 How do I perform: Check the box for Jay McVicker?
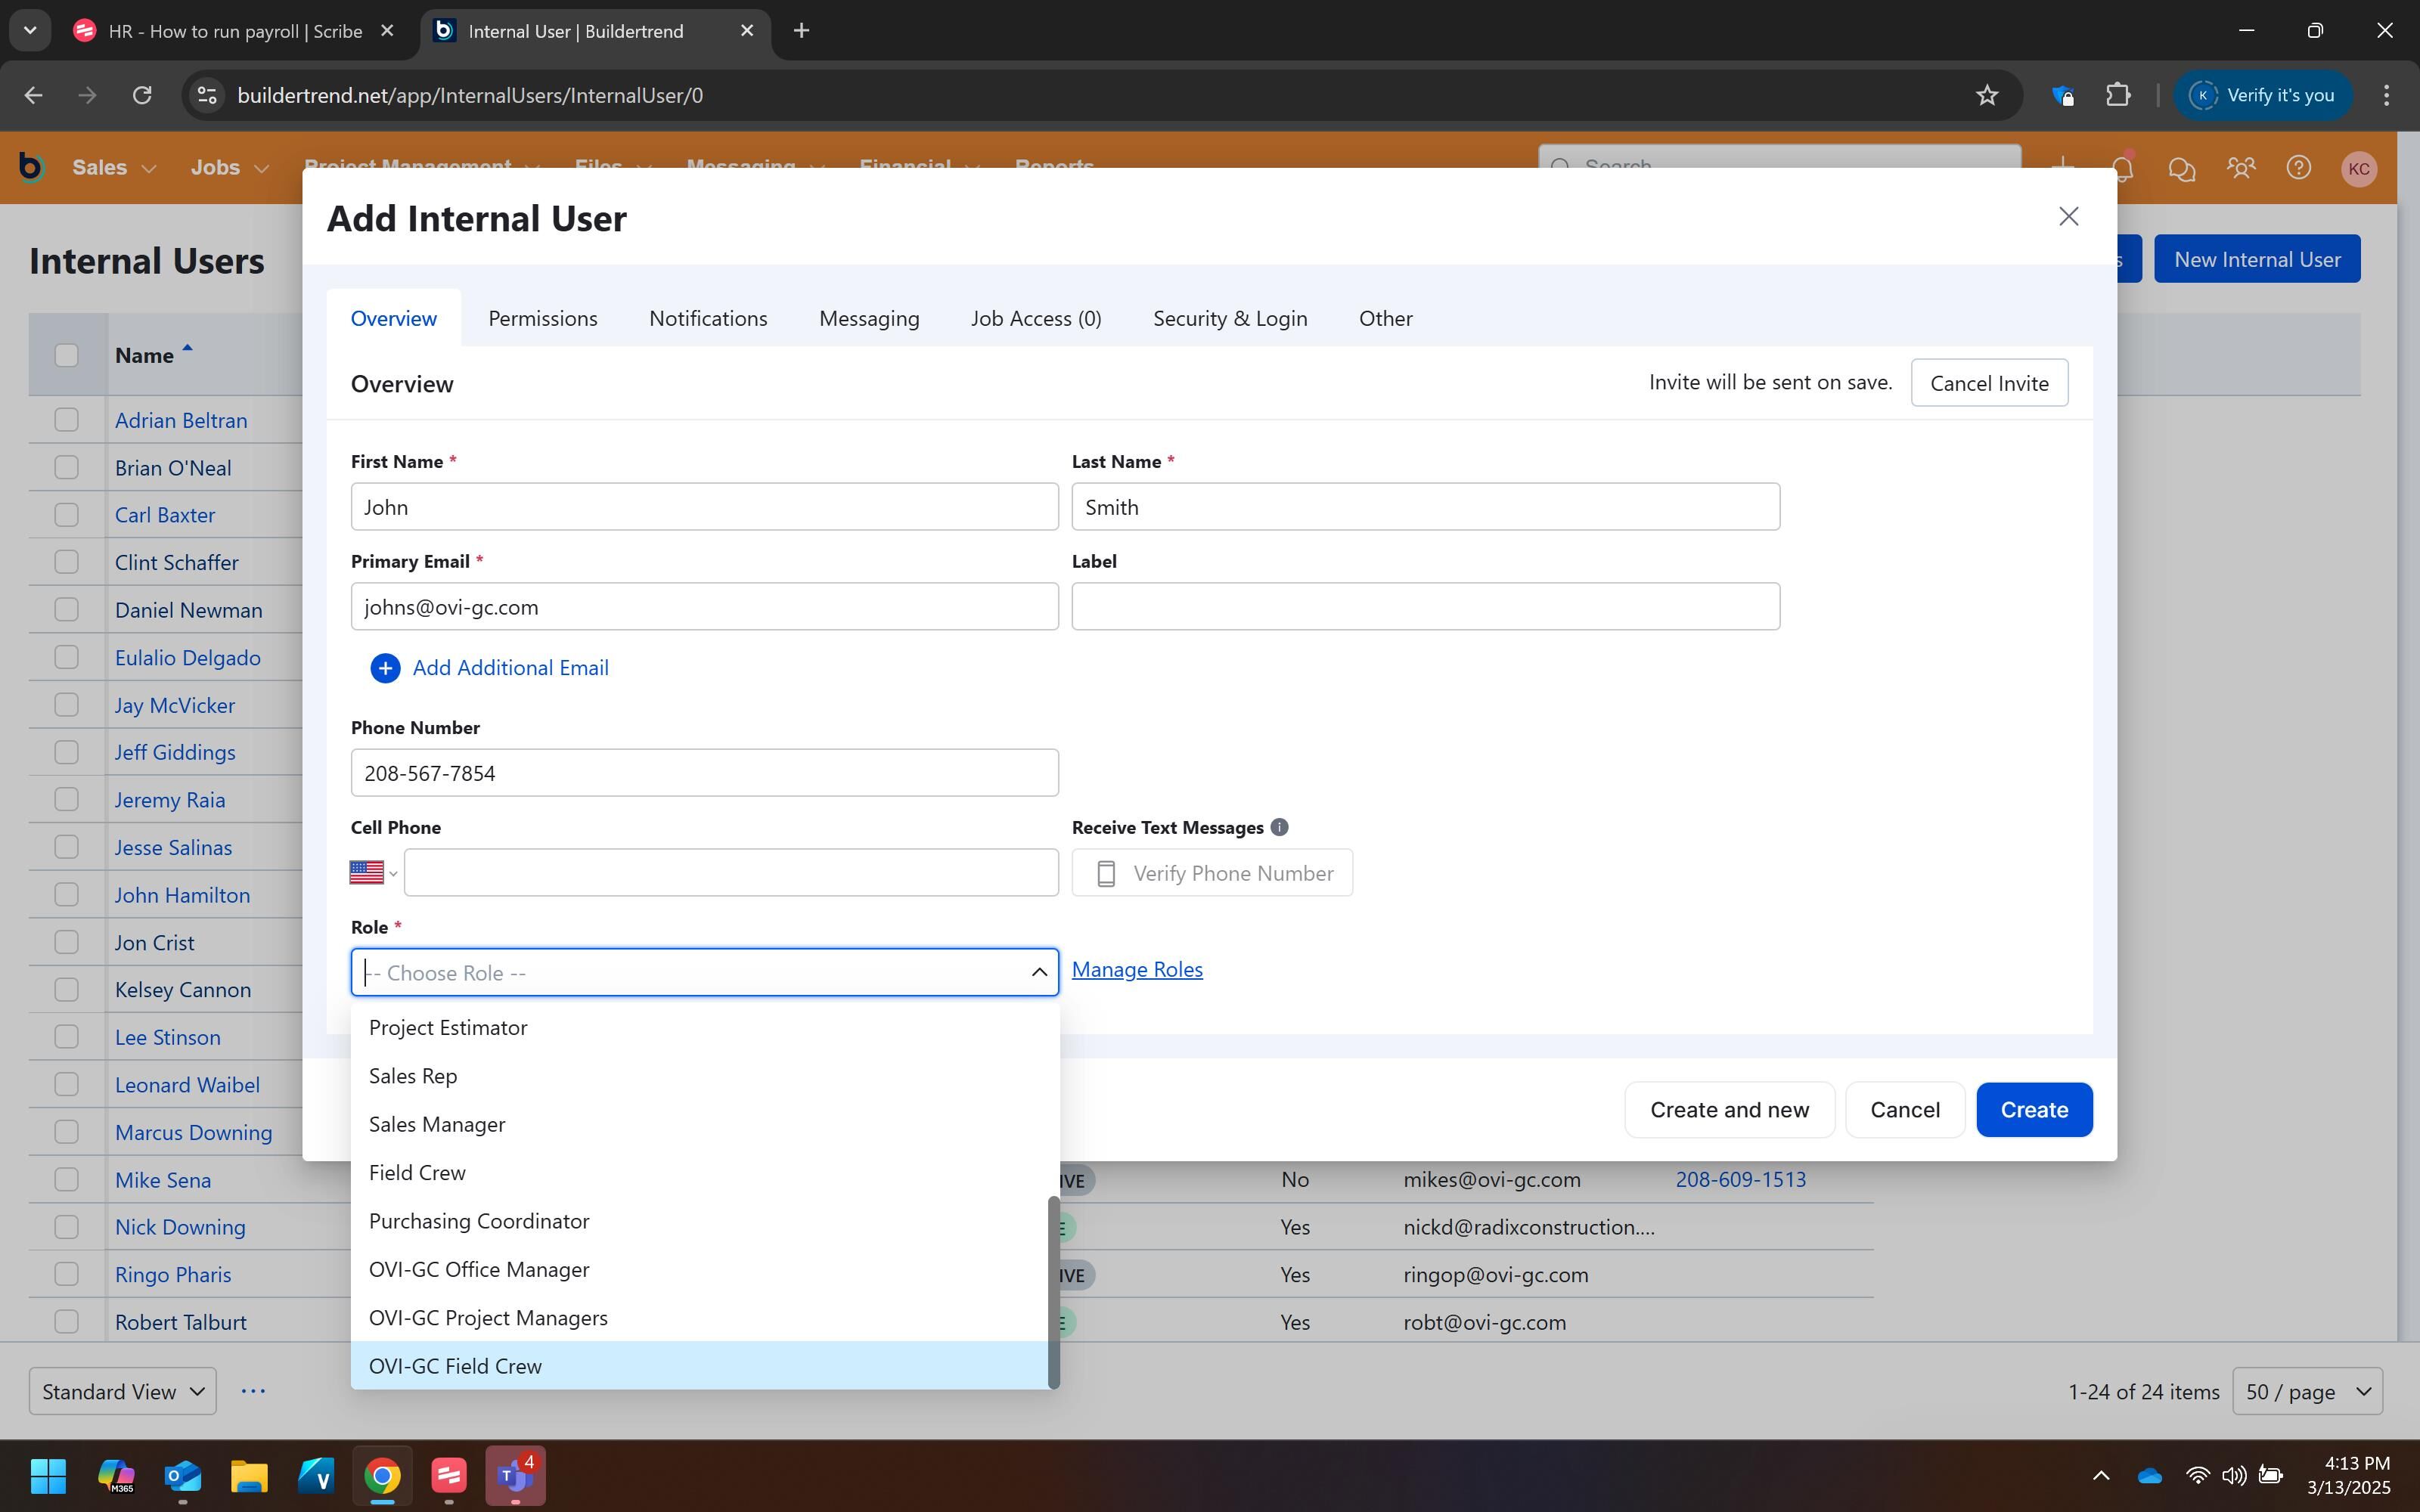66,705
